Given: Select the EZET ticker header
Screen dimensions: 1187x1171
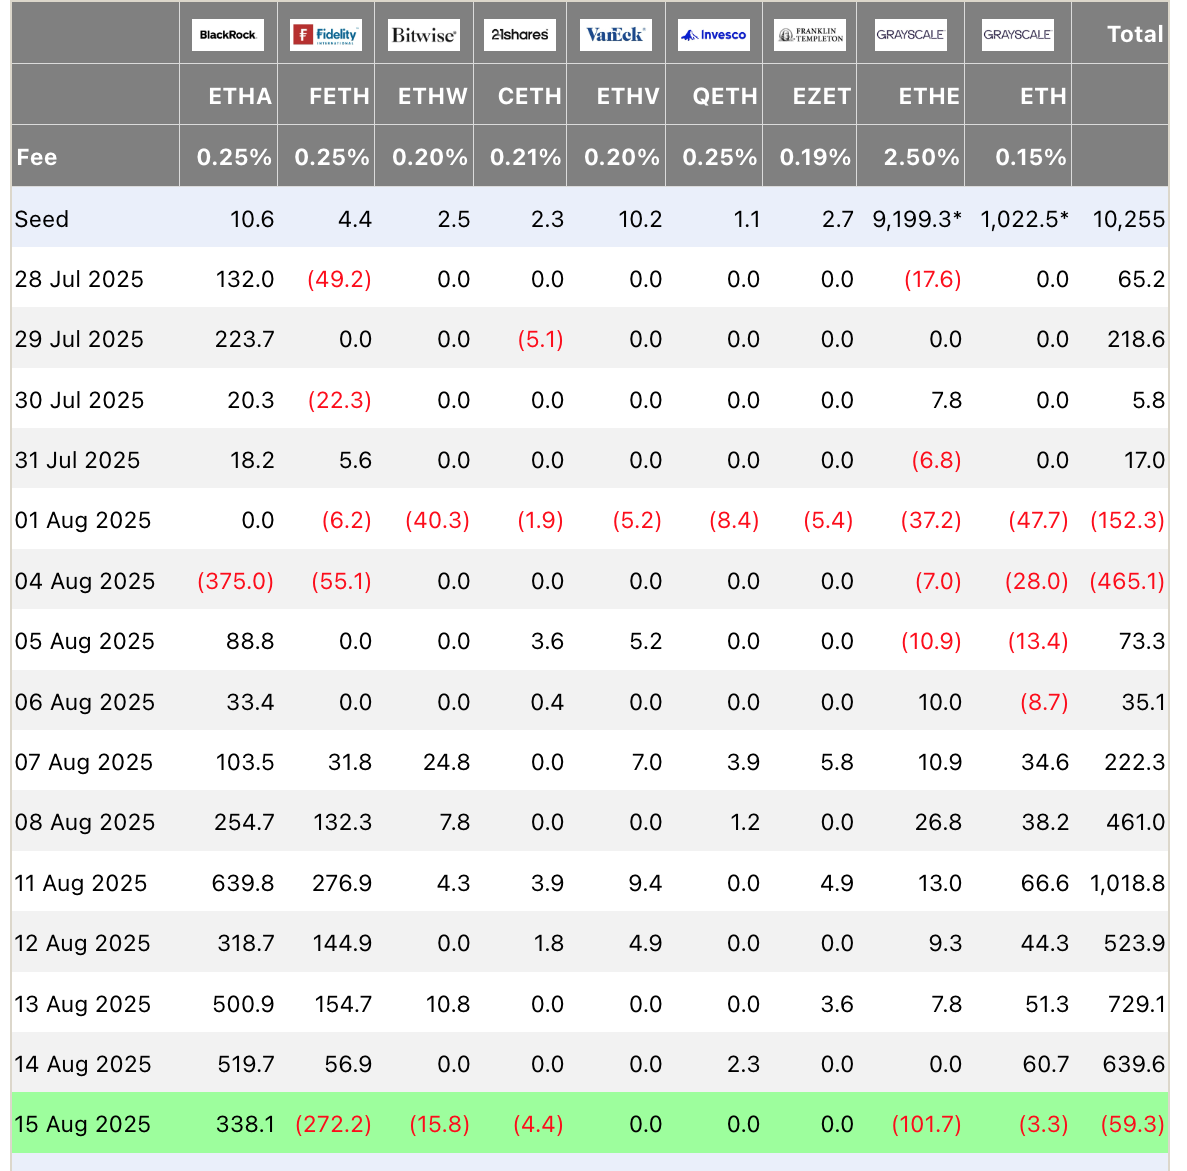Looking at the screenshot, I should (x=822, y=96).
